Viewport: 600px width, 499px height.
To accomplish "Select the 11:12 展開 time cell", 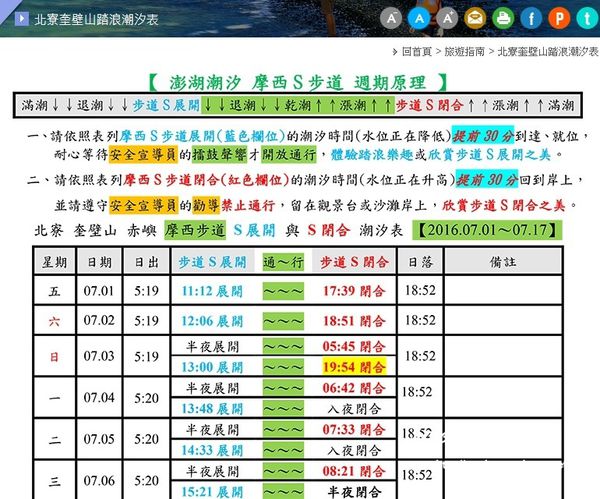I will [210, 292].
